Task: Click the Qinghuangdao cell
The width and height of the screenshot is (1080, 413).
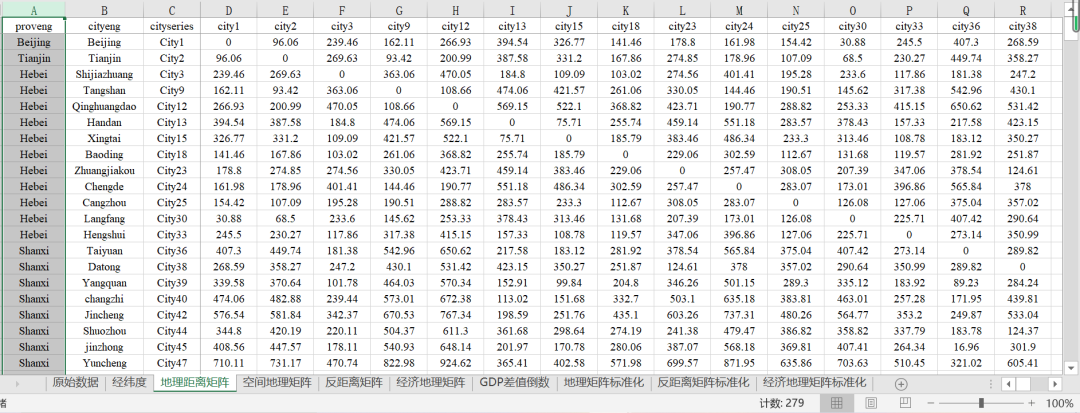Action: (x=105, y=106)
